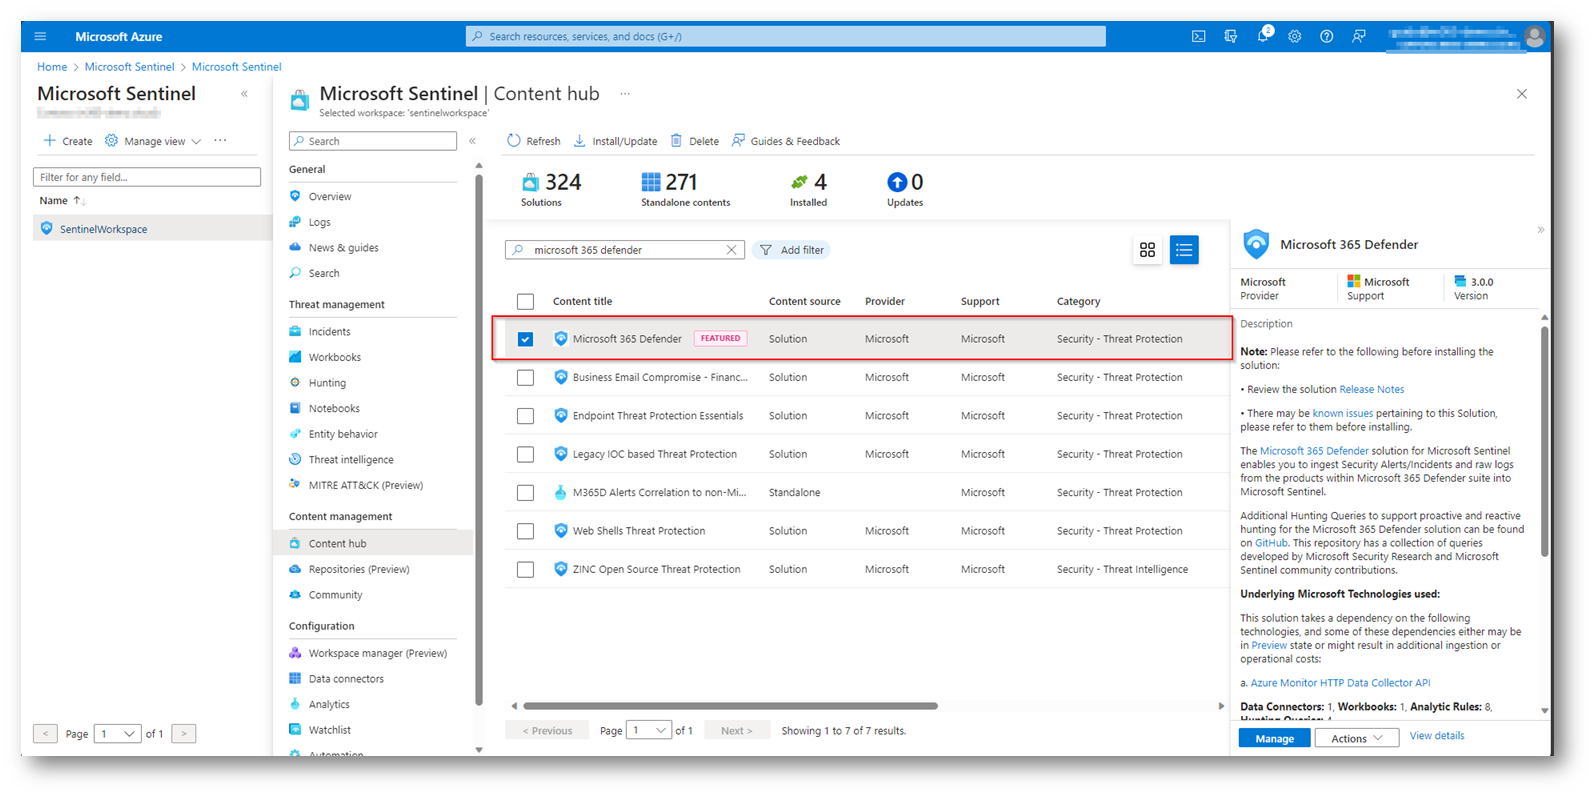Open Hunting under Threat management
Image resolution: width=1596 pixels, height=798 pixels.
point(327,383)
